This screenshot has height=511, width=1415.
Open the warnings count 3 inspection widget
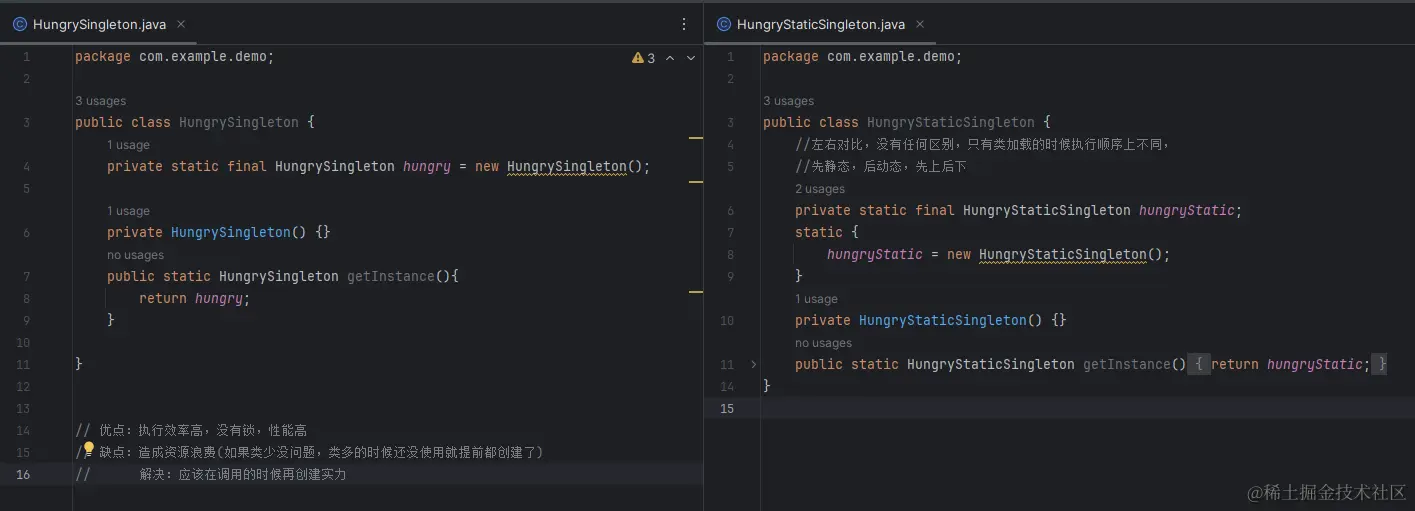click(x=644, y=58)
